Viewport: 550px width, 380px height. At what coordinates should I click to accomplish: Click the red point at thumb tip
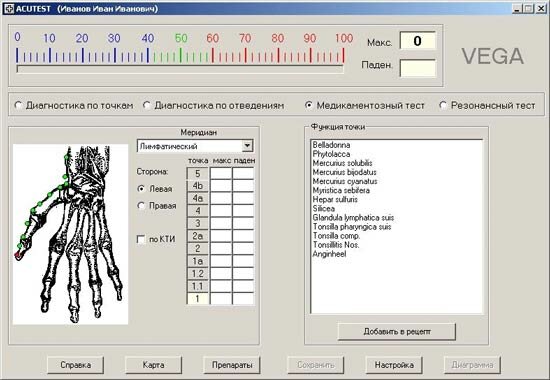(x=17, y=255)
